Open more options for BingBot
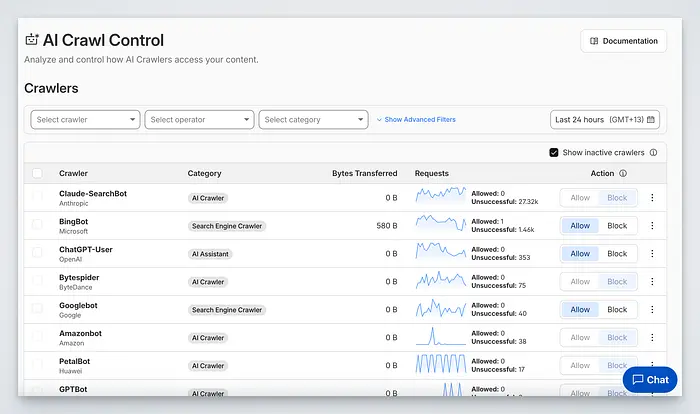700x414 pixels. [652, 226]
